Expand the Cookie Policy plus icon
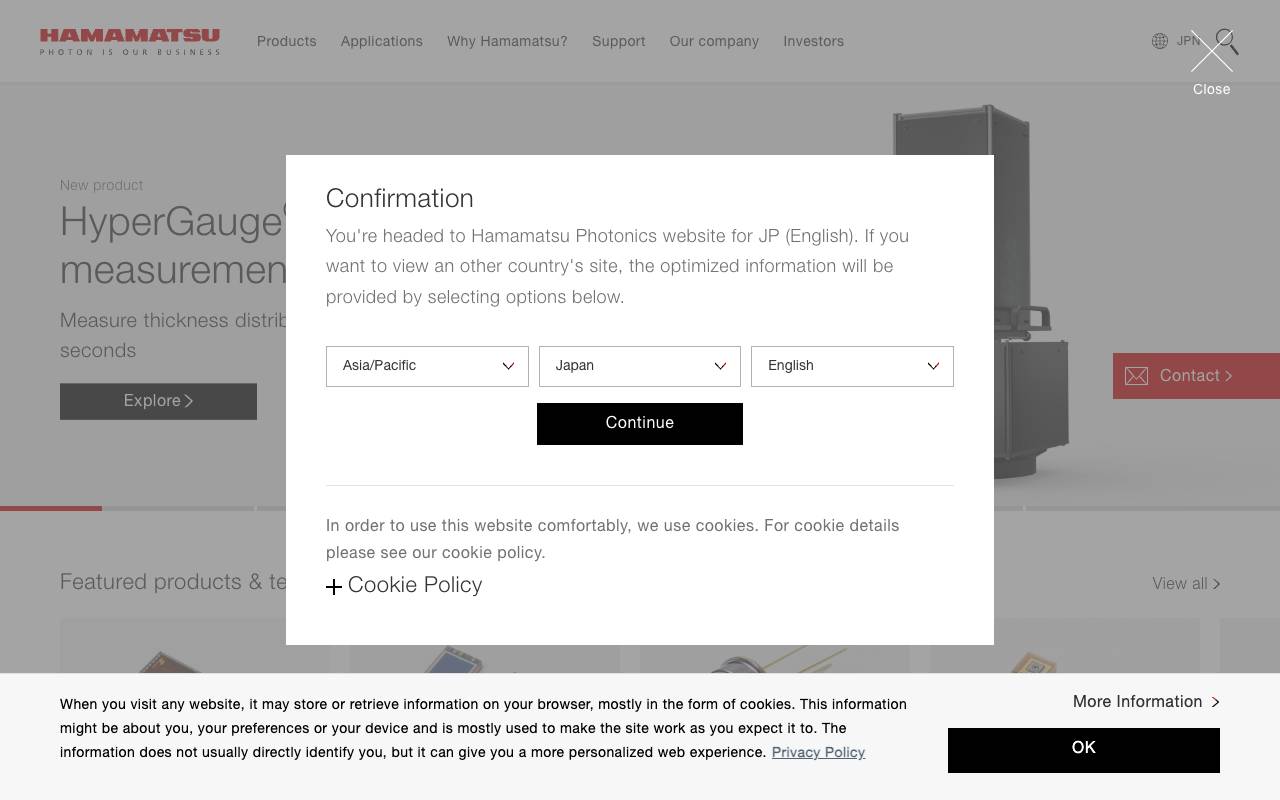The image size is (1280, 800). pos(334,587)
